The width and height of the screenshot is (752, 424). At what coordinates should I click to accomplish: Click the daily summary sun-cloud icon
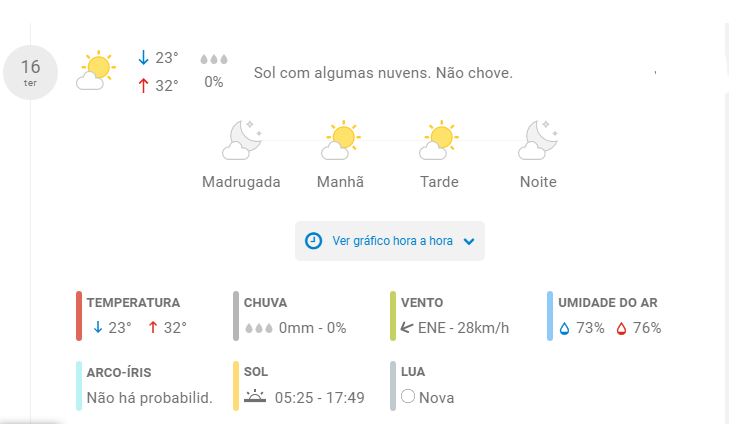point(95,72)
